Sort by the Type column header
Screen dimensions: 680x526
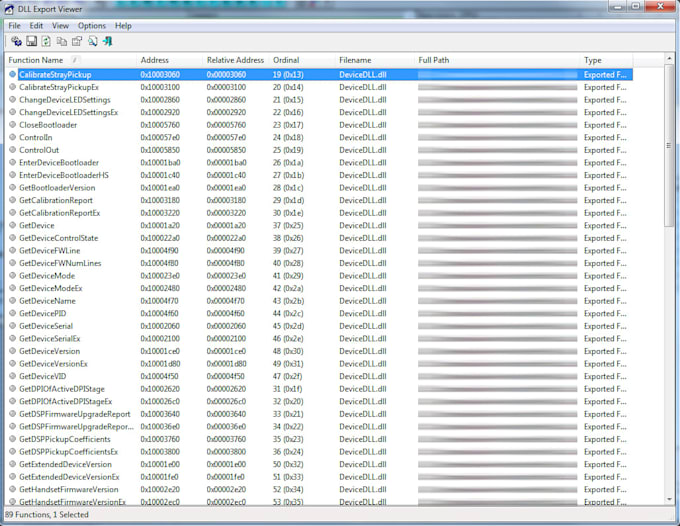tap(607, 60)
